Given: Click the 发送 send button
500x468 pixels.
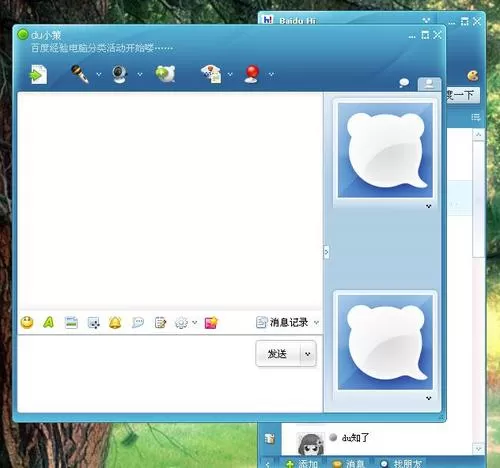Looking at the screenshot, I should pyautogui.click(x=278, y=354).
